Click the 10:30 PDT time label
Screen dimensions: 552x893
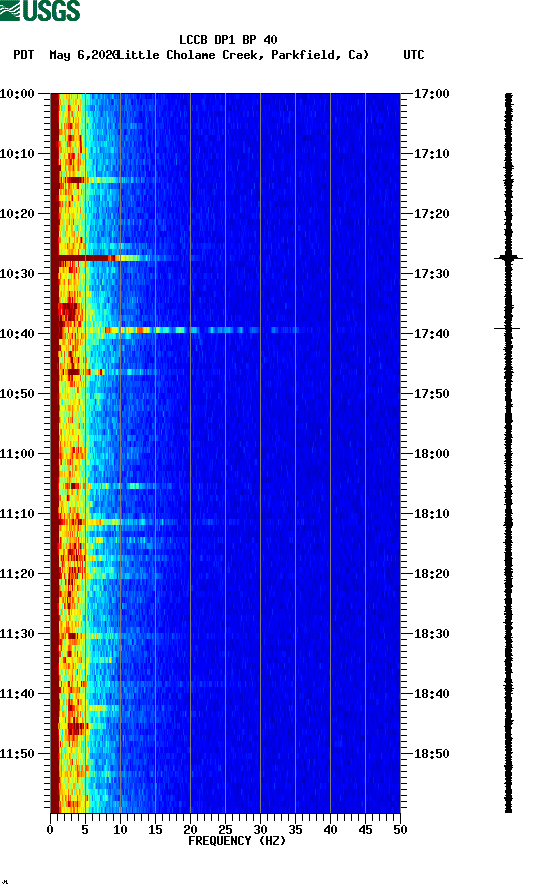coord(17,273)
